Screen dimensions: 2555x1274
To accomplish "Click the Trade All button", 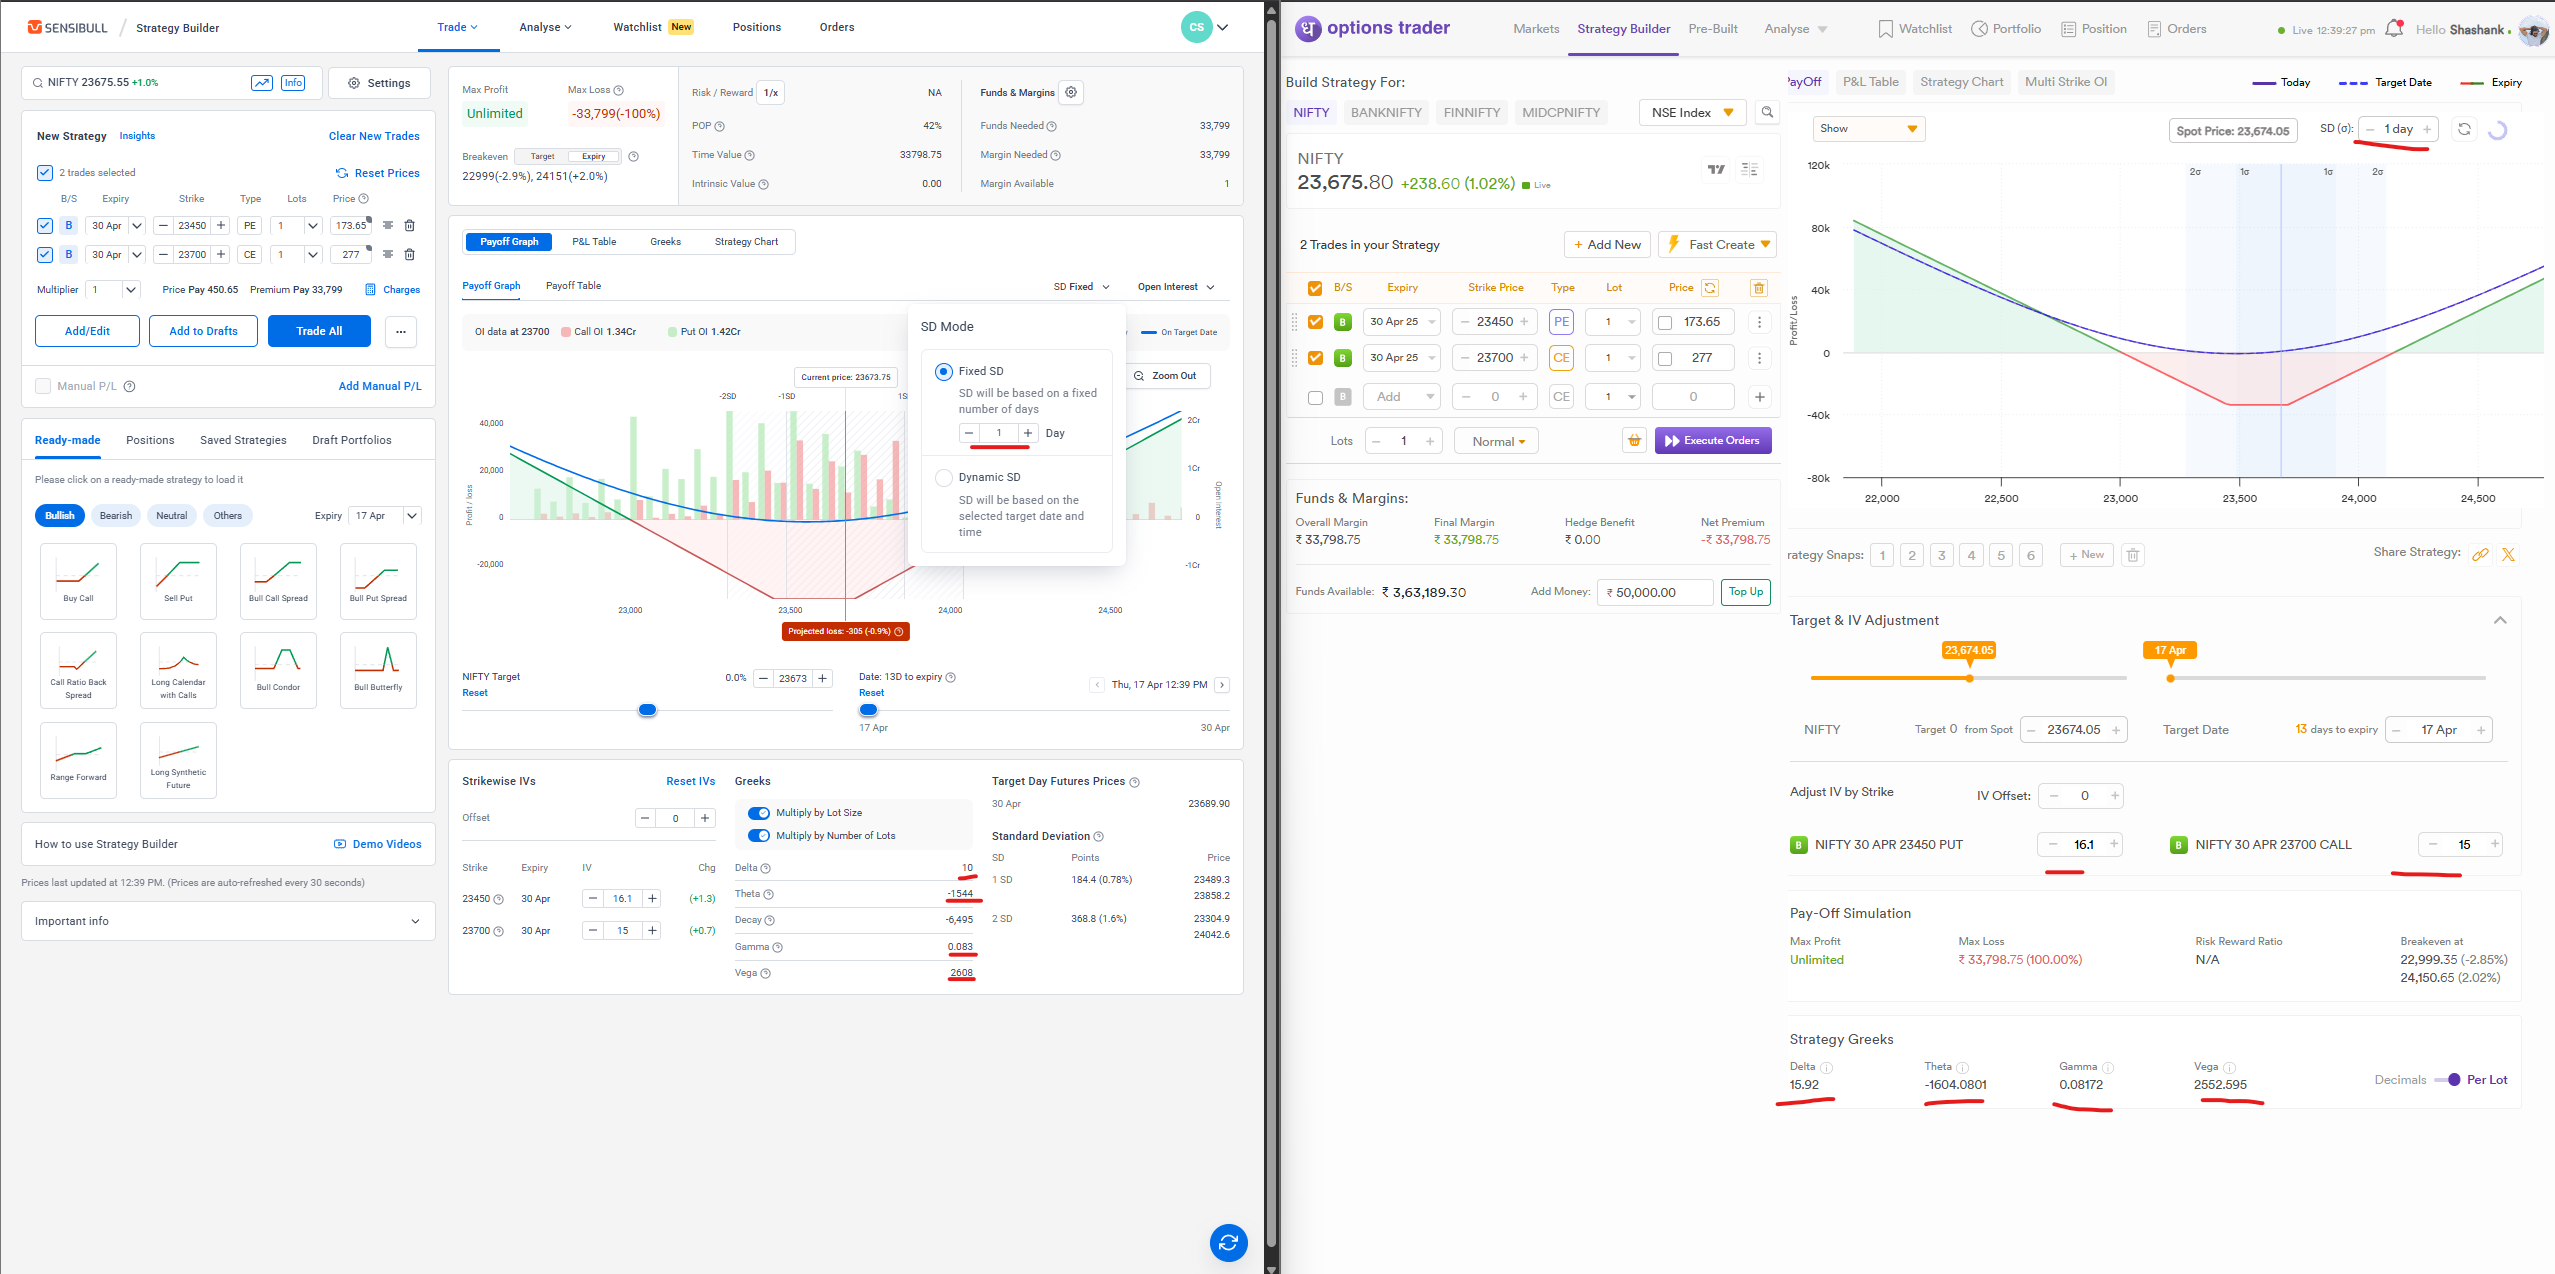I will [x=319, y=331].
